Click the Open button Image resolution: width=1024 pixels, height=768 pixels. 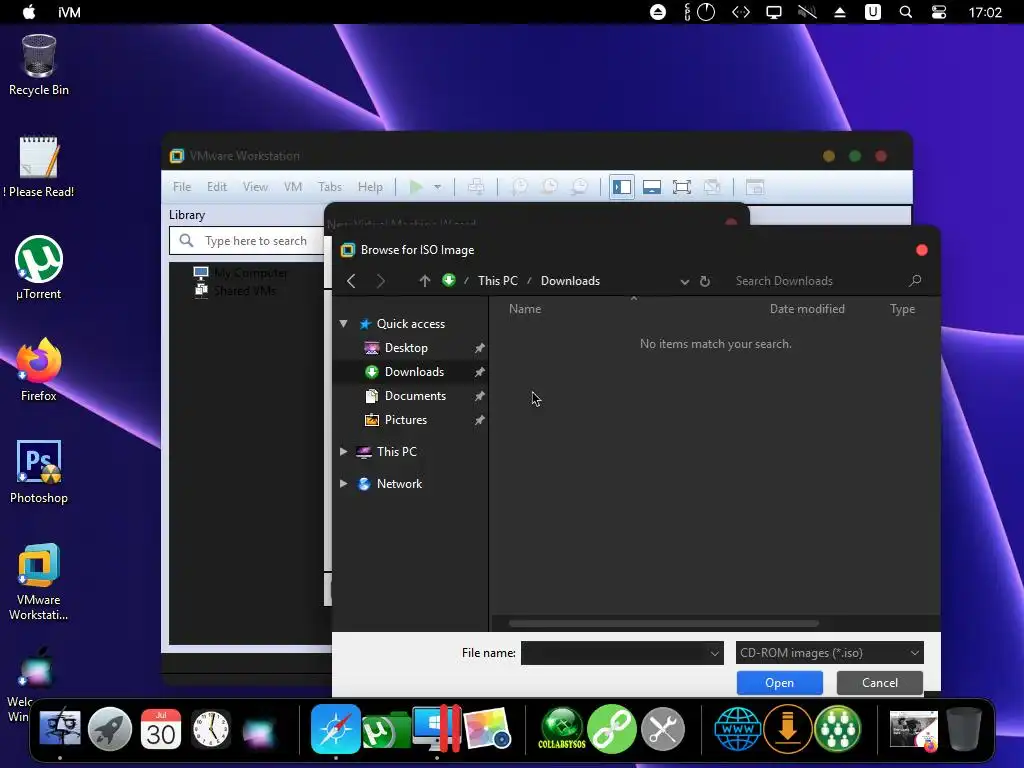pos(780,683)
